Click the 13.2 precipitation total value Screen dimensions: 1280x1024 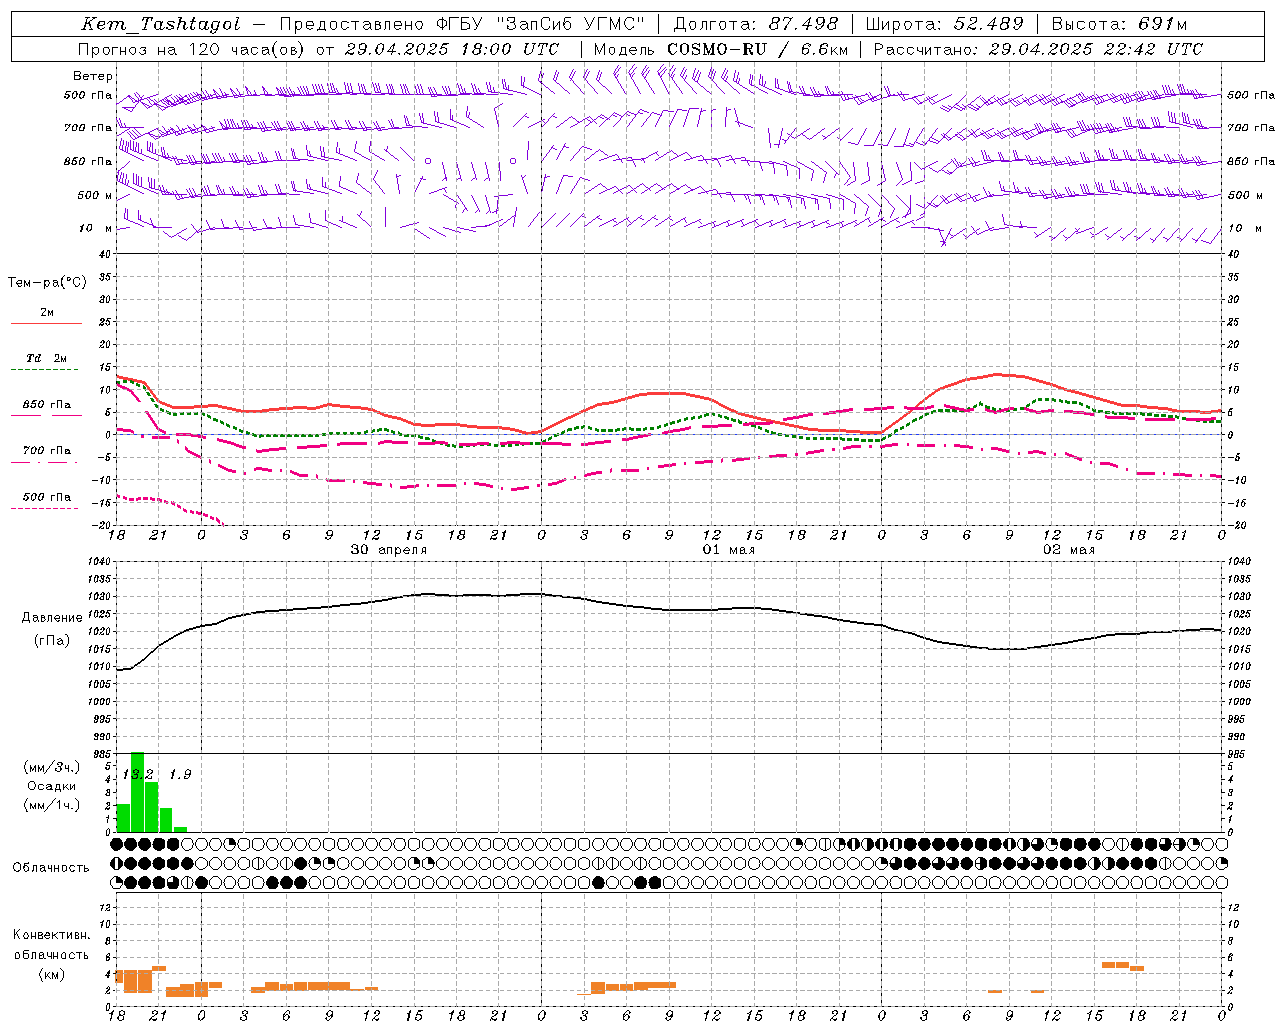[x=138, y=775]
